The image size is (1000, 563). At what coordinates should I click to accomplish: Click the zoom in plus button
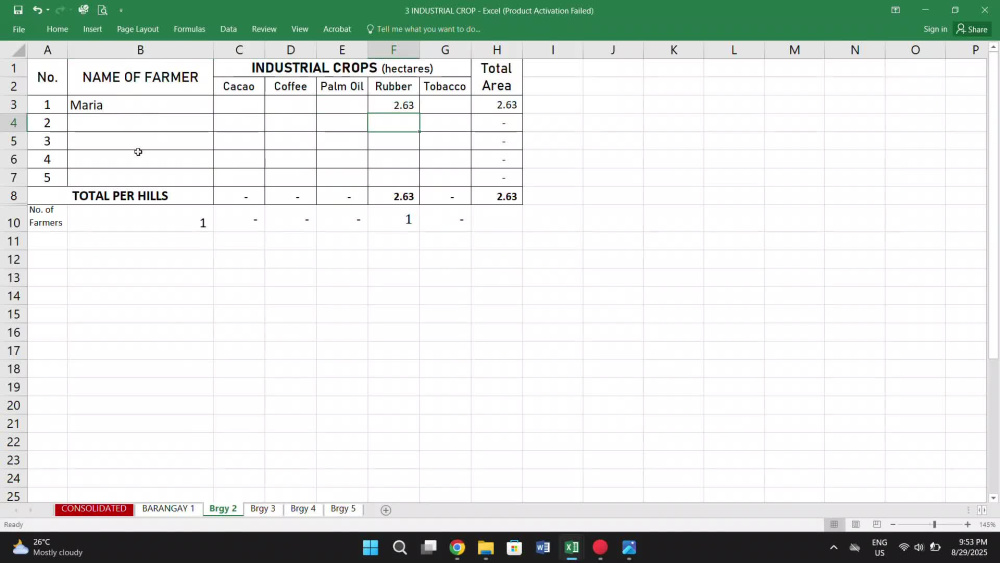(967, 525)
